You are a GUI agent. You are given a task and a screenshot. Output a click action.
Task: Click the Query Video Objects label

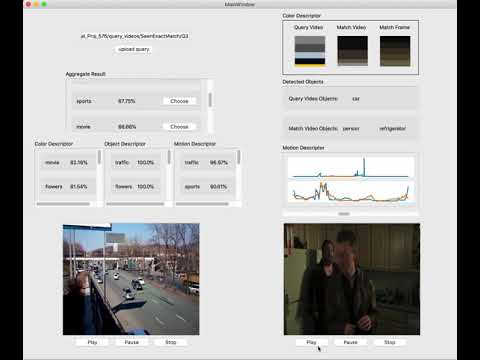[313, 99]
